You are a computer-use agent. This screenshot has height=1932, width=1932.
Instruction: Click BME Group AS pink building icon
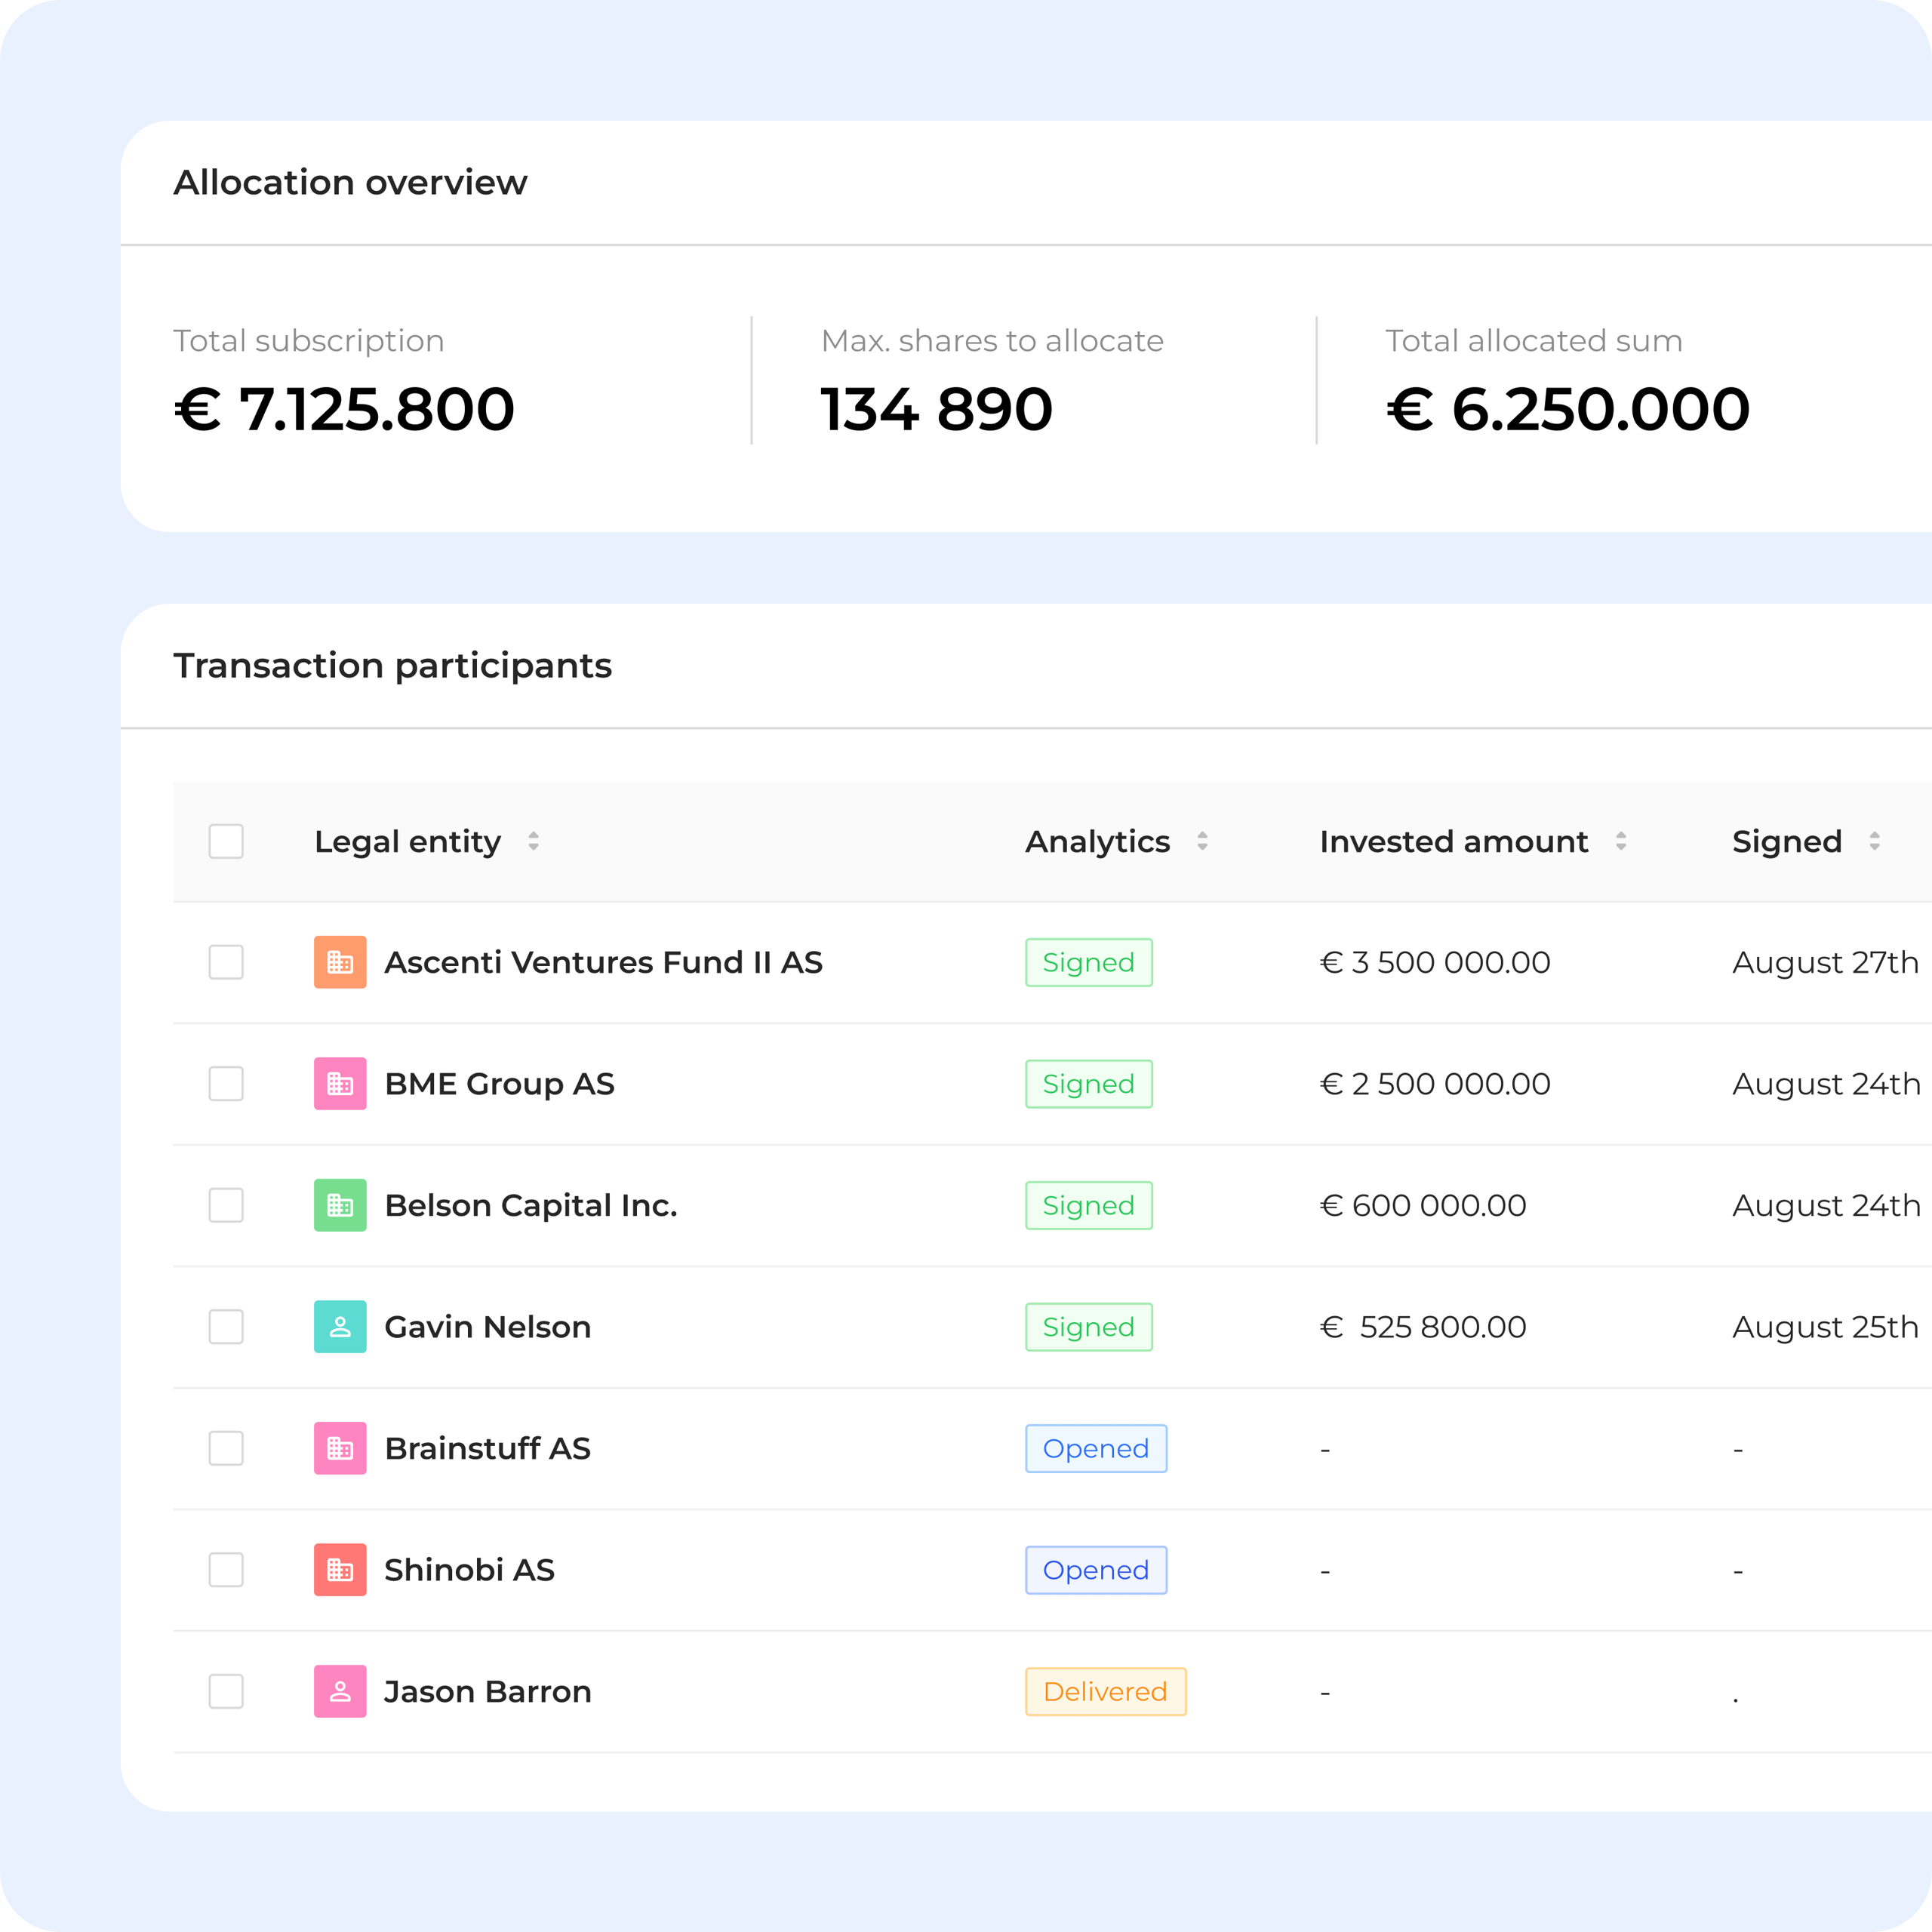click(340, 1084)
